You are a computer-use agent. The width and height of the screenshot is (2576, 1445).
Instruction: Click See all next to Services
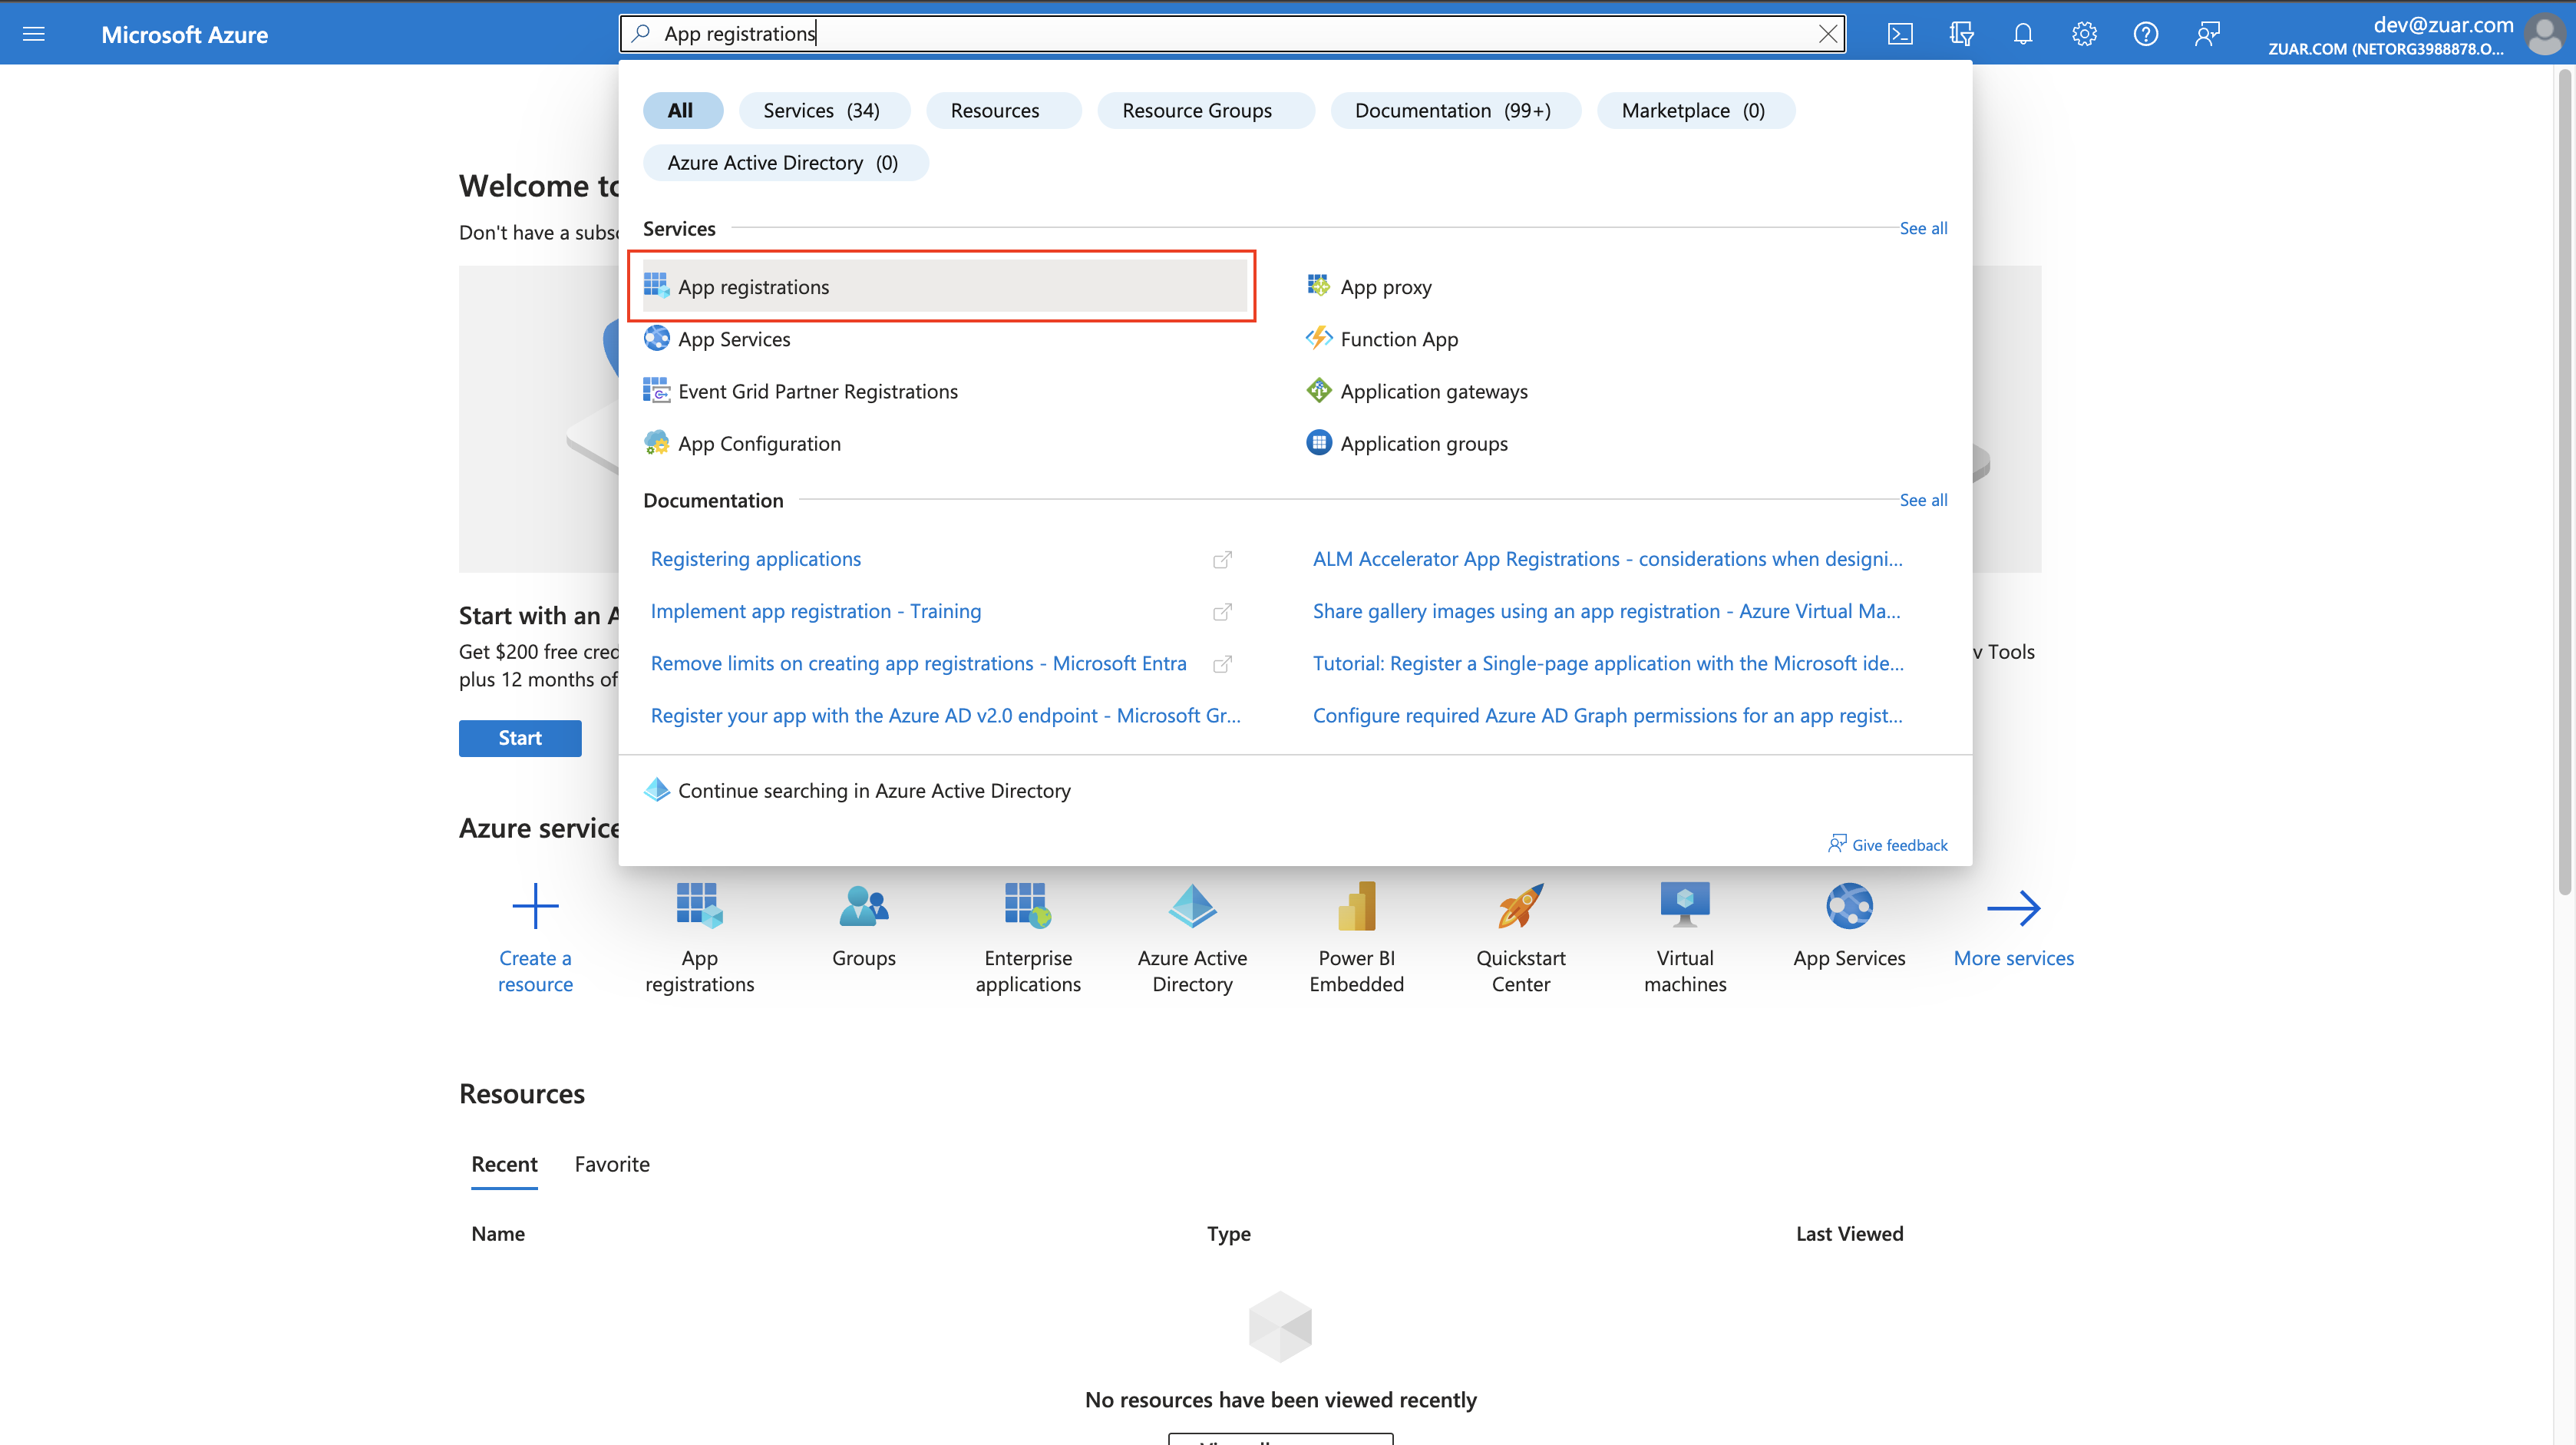[x=1923, y=228]
